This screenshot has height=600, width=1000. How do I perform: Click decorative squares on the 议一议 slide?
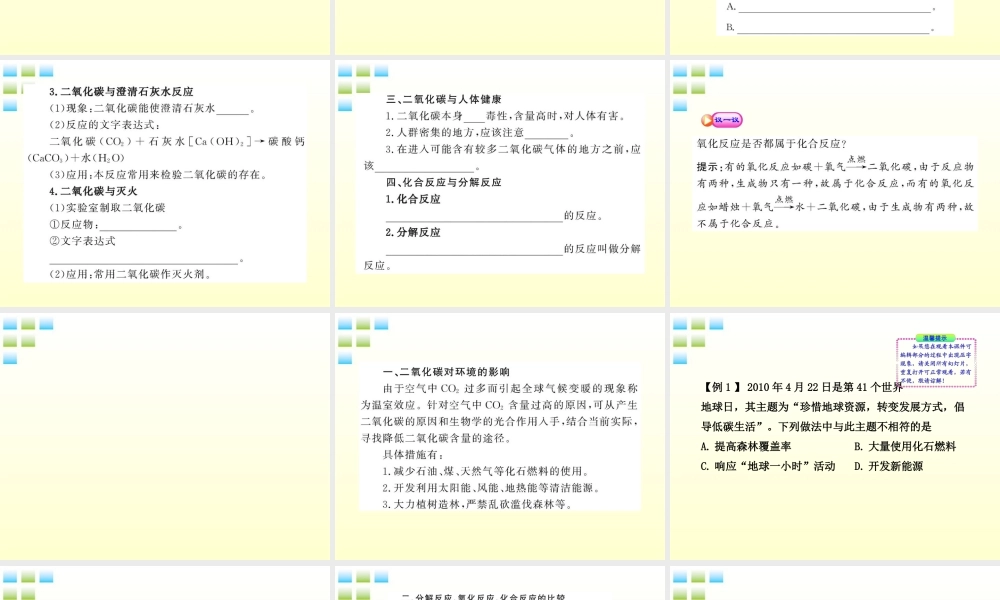pos(691,80)
